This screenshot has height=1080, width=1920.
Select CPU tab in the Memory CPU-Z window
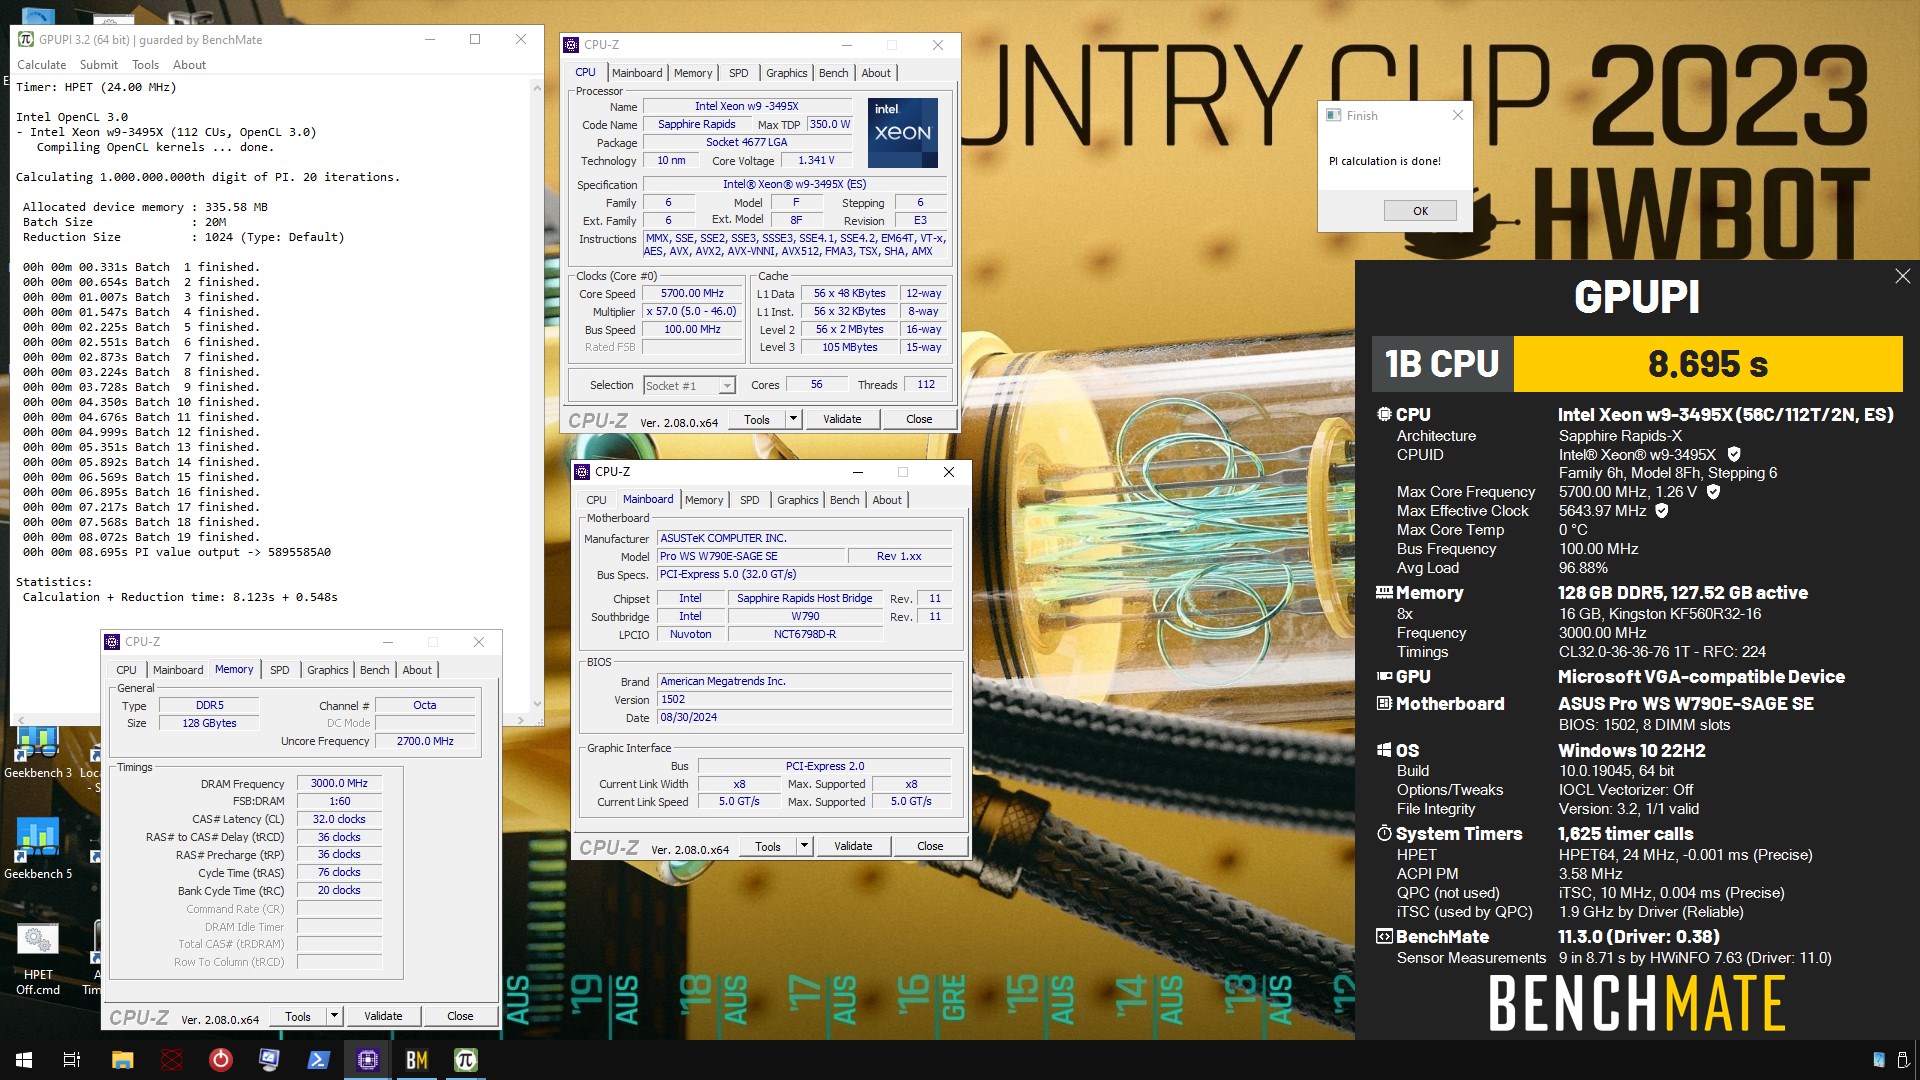point(126,670)
